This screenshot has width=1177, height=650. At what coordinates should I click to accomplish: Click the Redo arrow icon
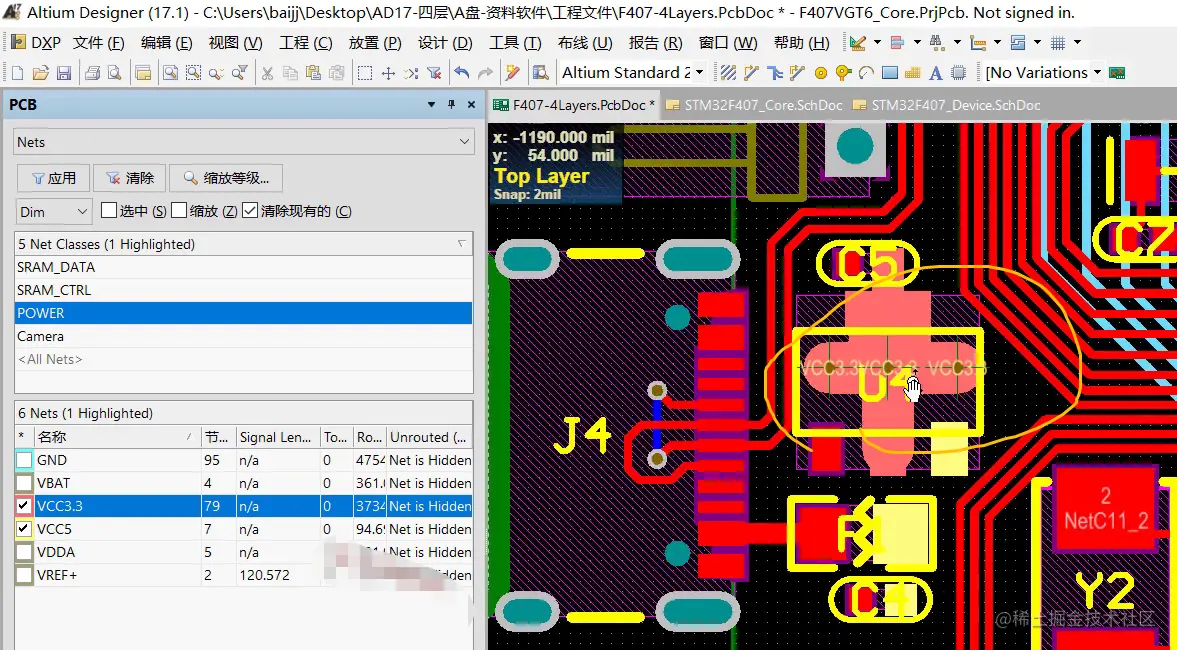485,73
